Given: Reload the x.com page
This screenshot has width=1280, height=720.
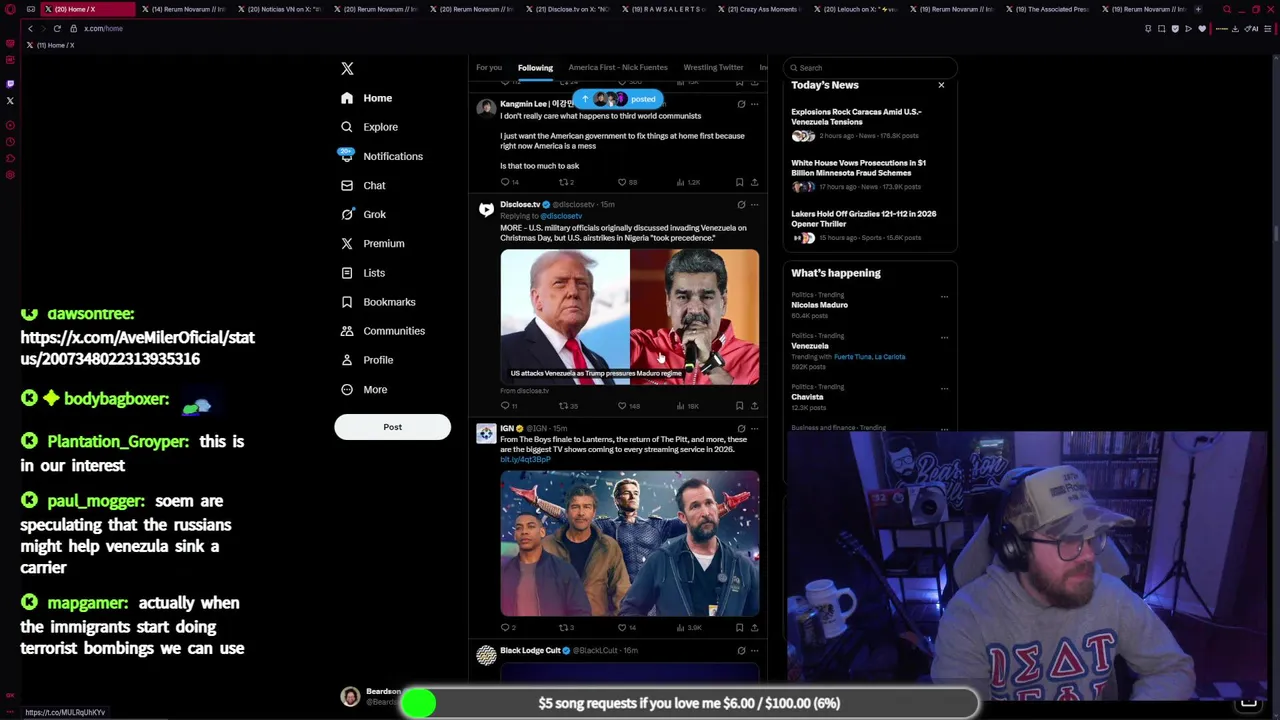Looking at the screenshot, I should point(57,29).
